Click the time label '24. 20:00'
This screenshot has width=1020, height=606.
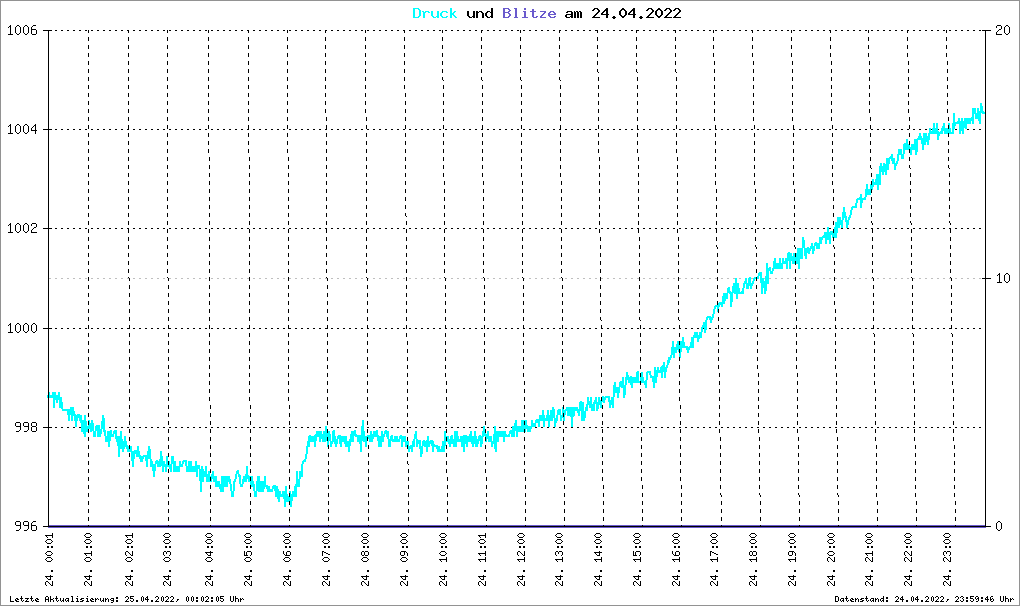tap(831, 560)
